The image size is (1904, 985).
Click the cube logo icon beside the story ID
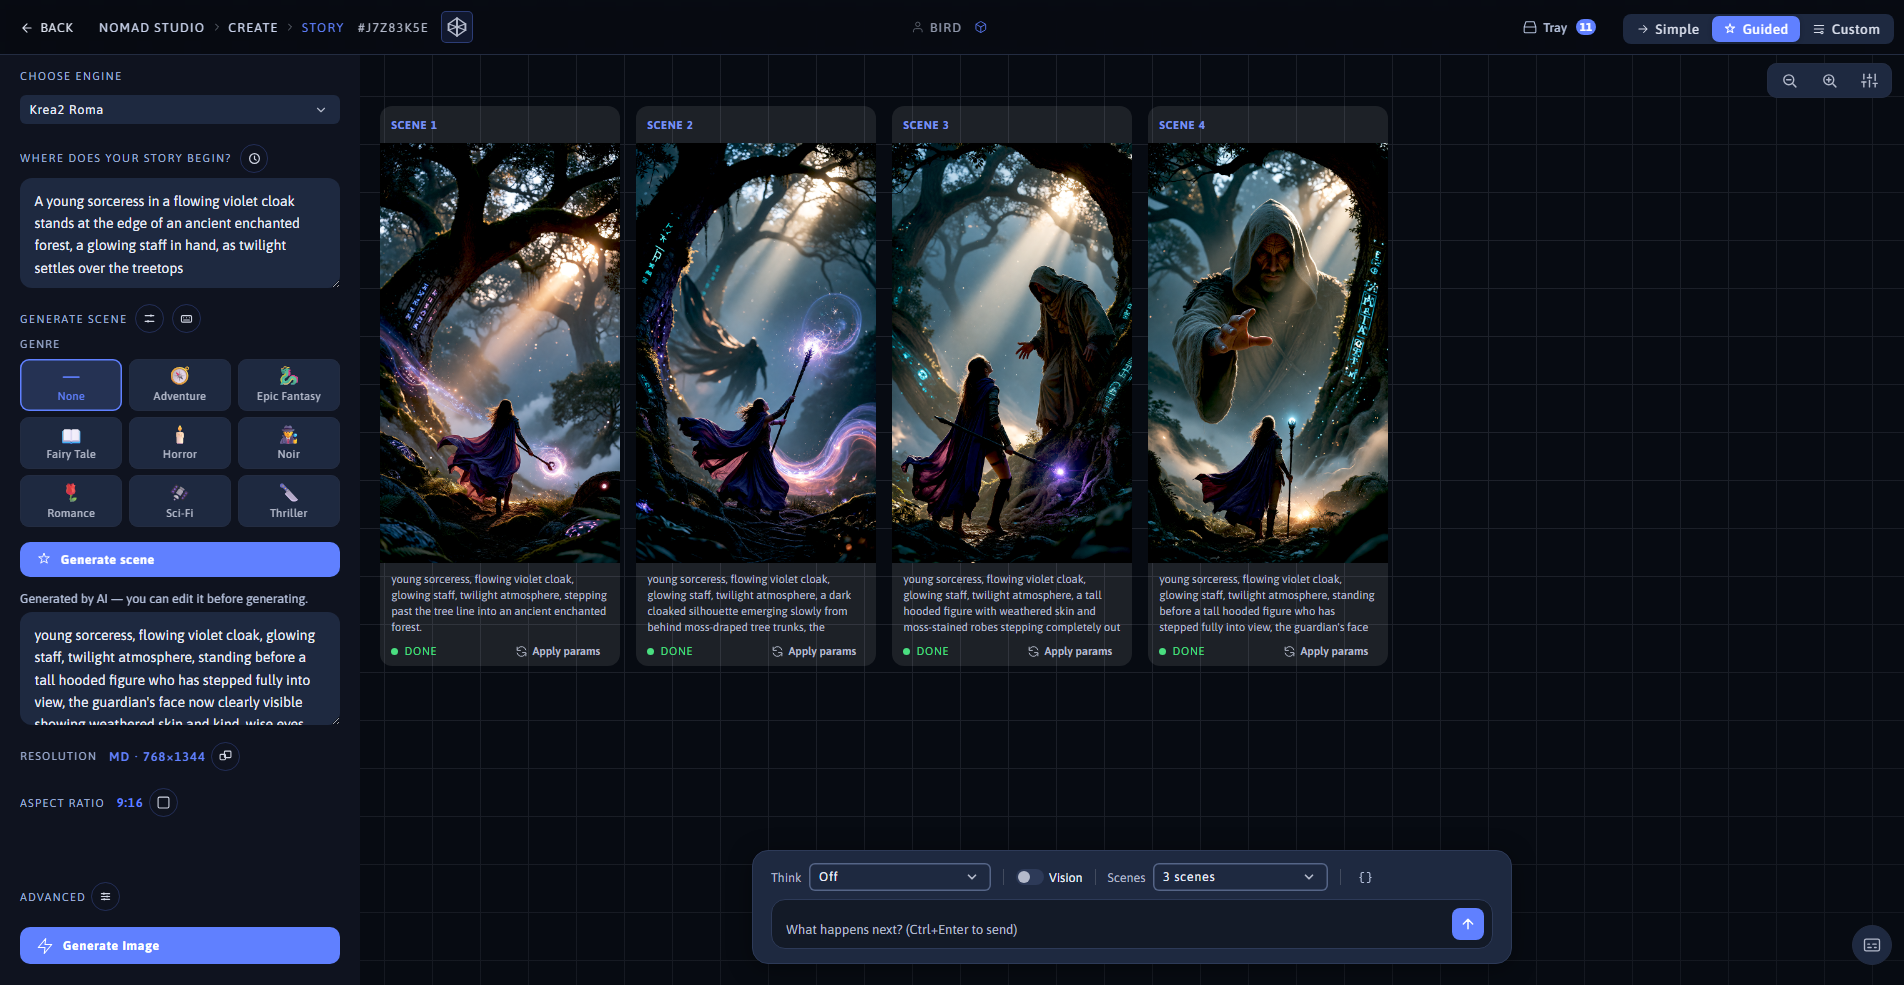(457, 27)
